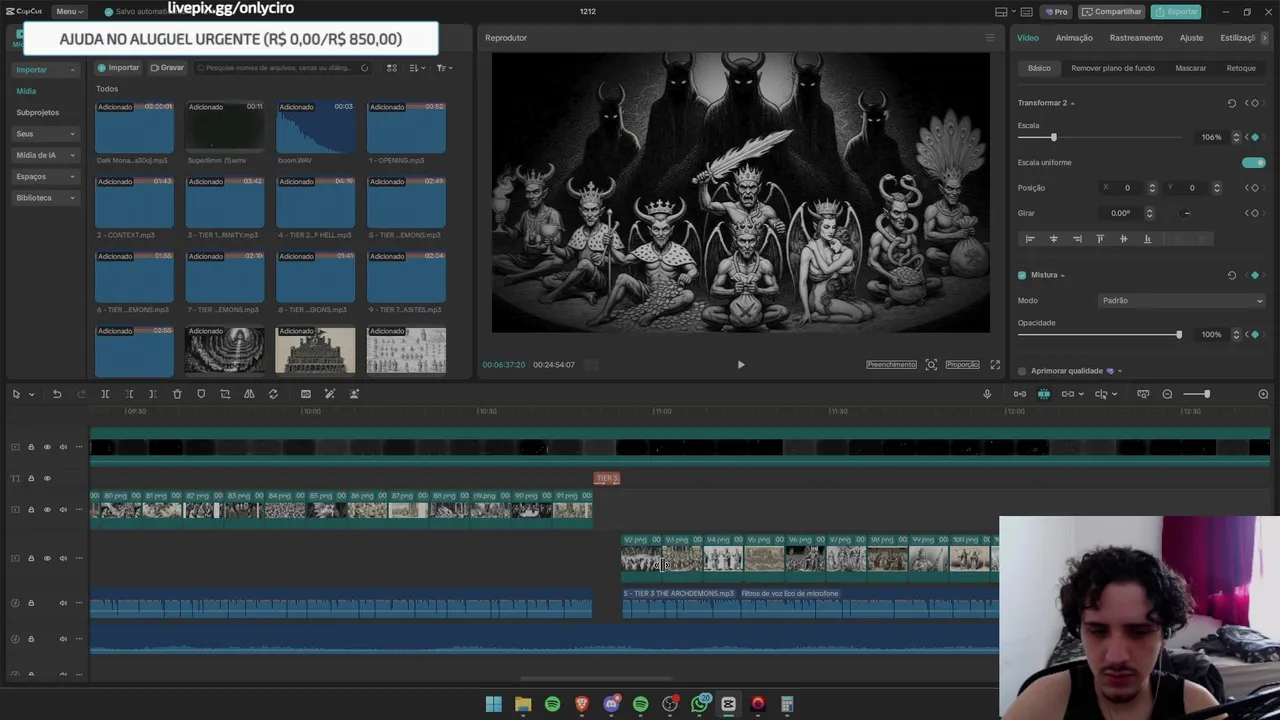Click the Undo arrow in timeline toolbar

pos(57,394)
